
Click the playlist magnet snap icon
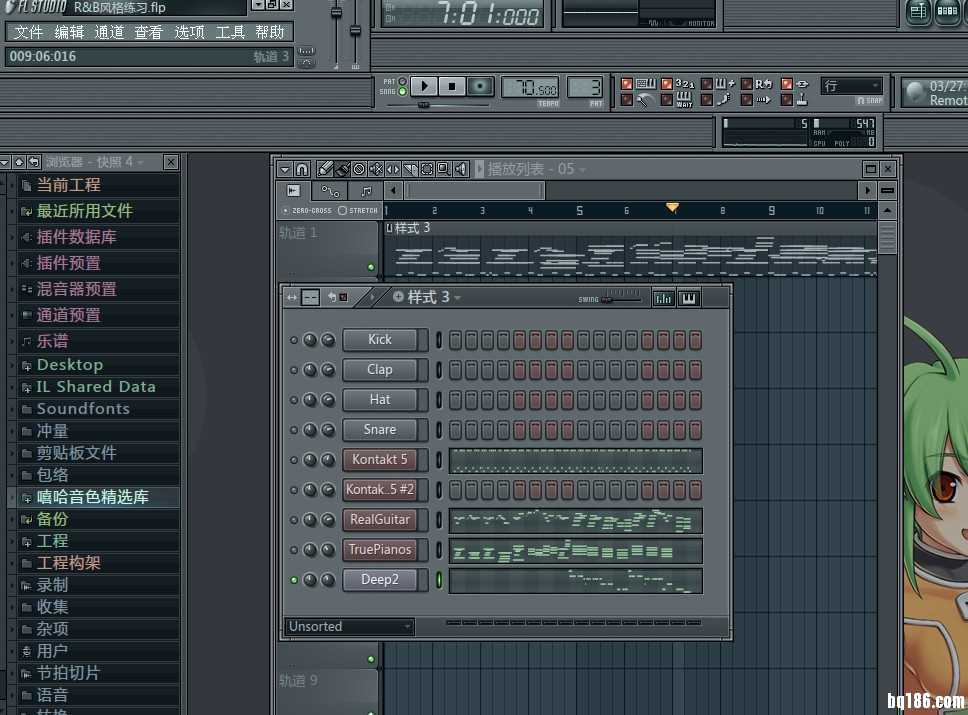(x=302, y=169)
